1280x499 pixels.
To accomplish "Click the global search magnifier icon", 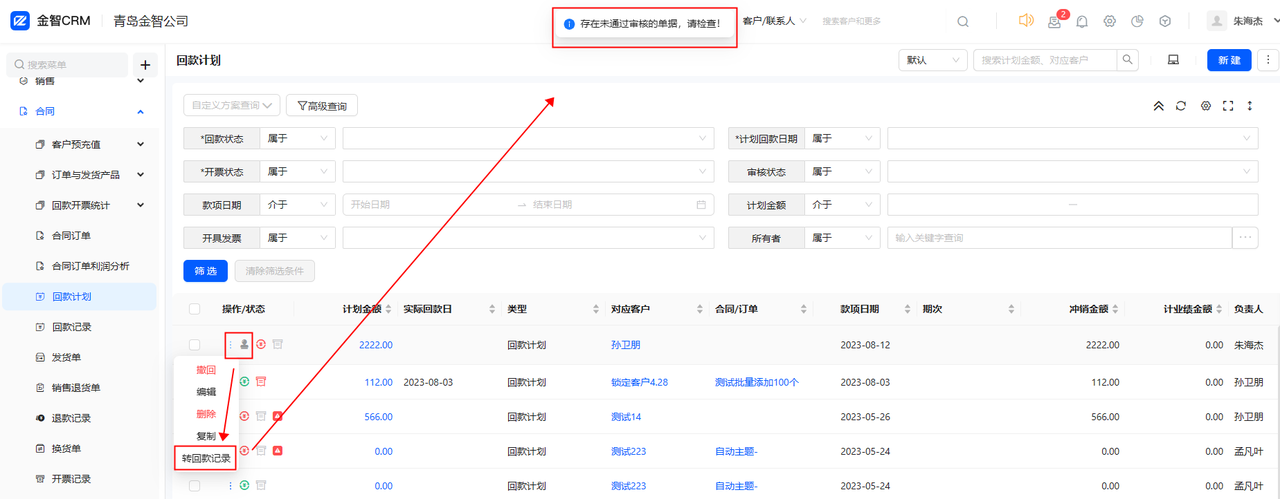I will [963, 21].
